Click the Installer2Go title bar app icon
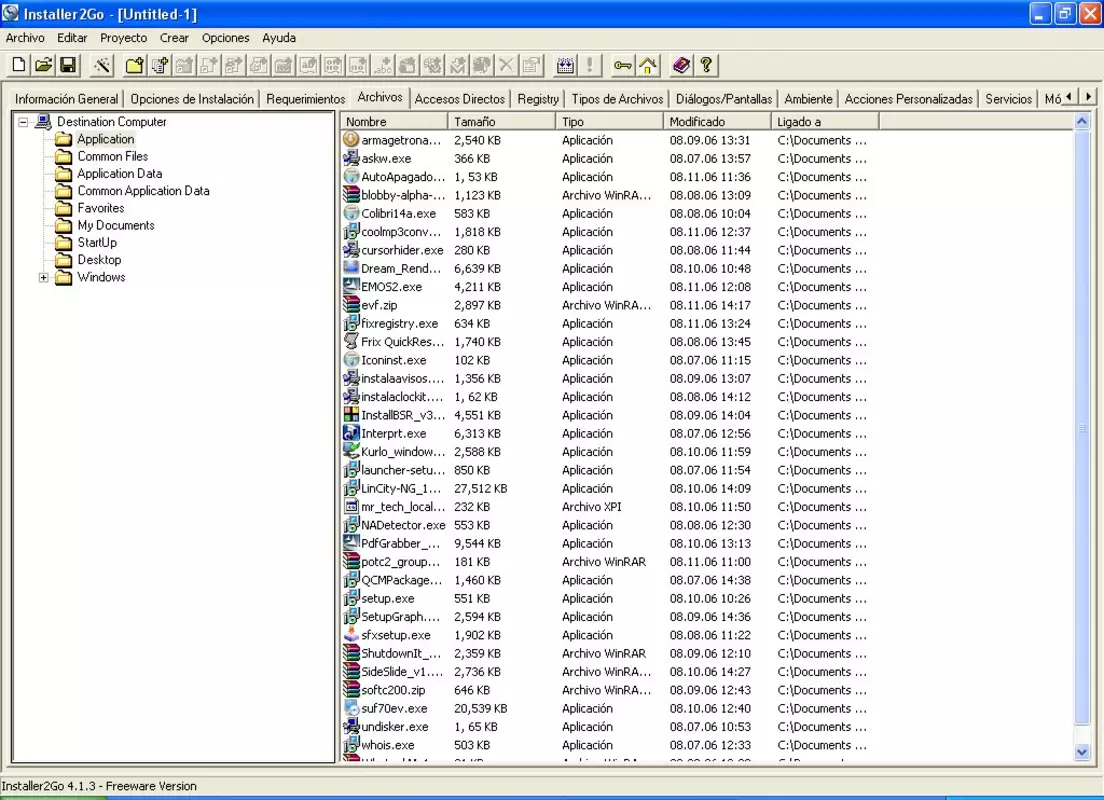Screen dimensions: 1104x800 11,13
